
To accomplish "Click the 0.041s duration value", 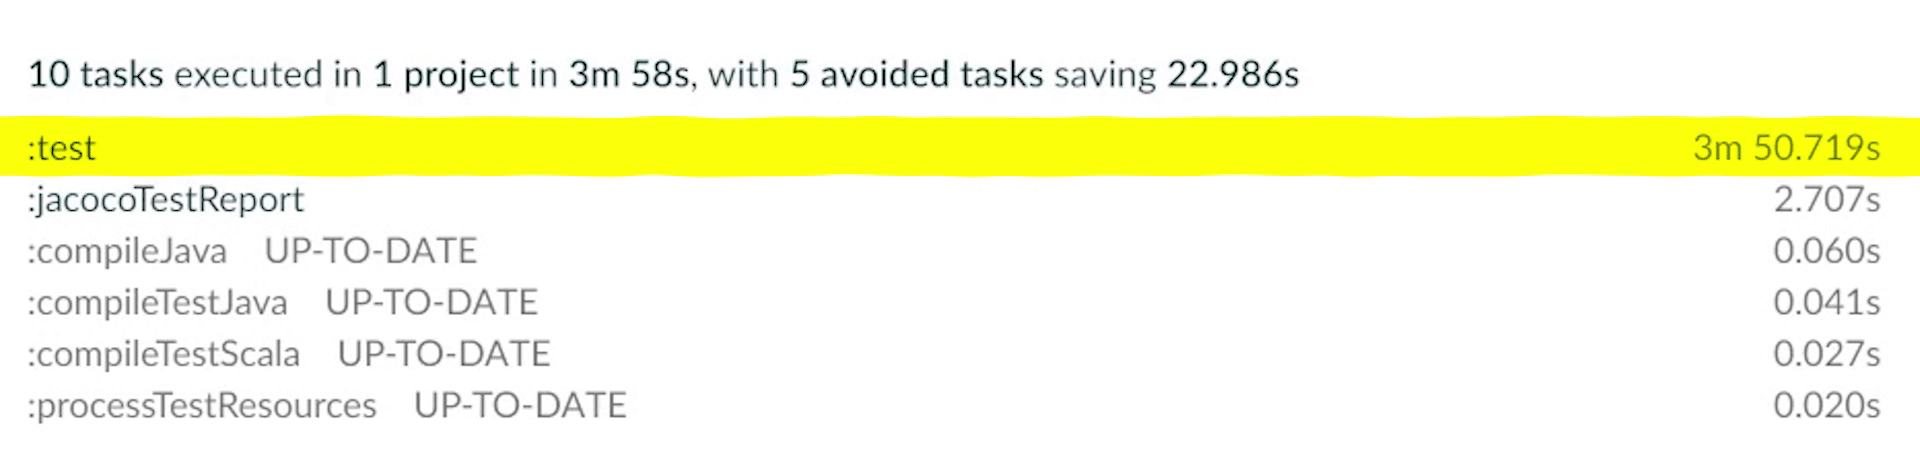I will (x=1826, y=302).
